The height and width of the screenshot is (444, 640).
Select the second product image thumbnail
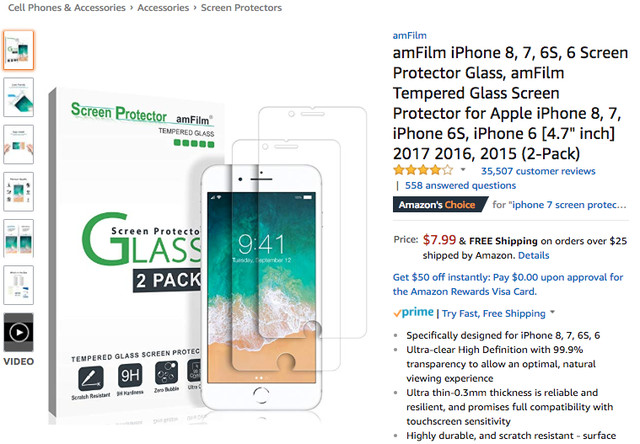pos(18,97)
